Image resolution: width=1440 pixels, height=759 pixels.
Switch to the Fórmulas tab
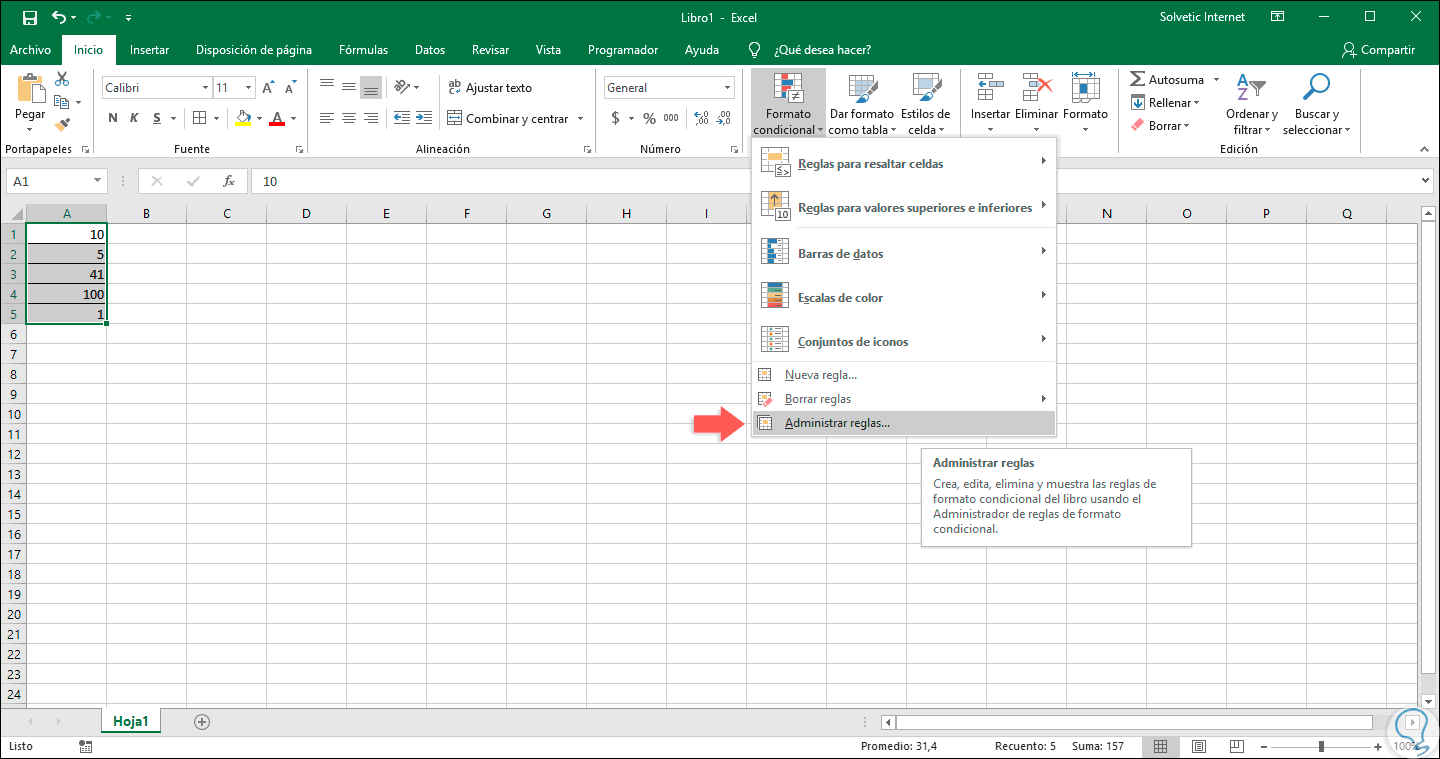click(363, 50)
